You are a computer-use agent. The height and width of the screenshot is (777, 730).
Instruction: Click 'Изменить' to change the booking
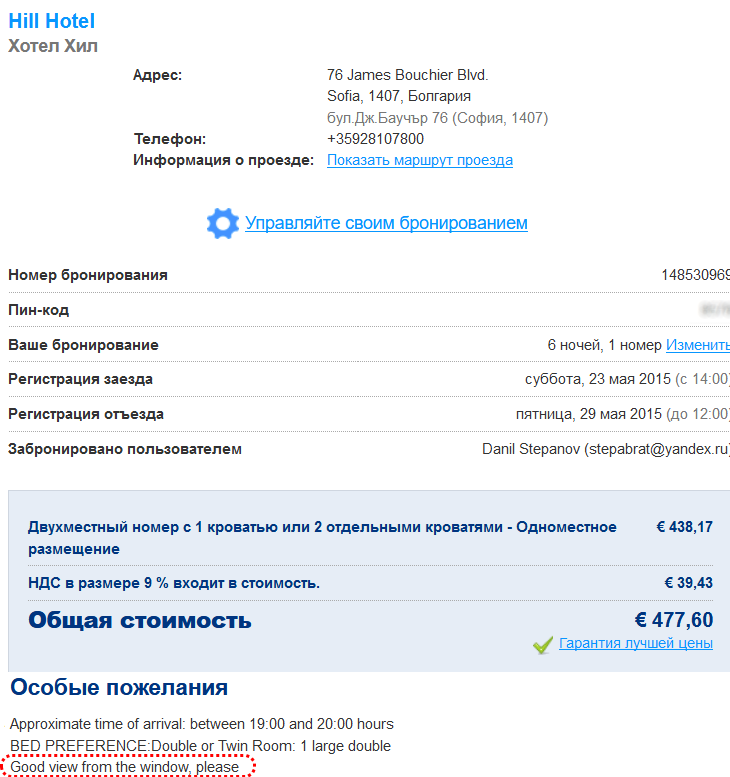click(698, 345)
